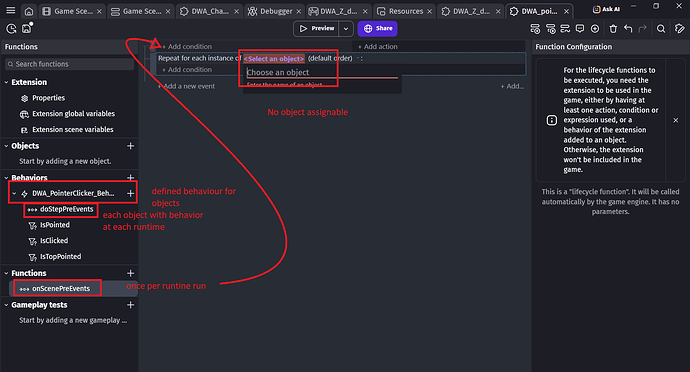This screenshot has height=372, width=690.
Task: Launch the Preview button
Action: 316,29
